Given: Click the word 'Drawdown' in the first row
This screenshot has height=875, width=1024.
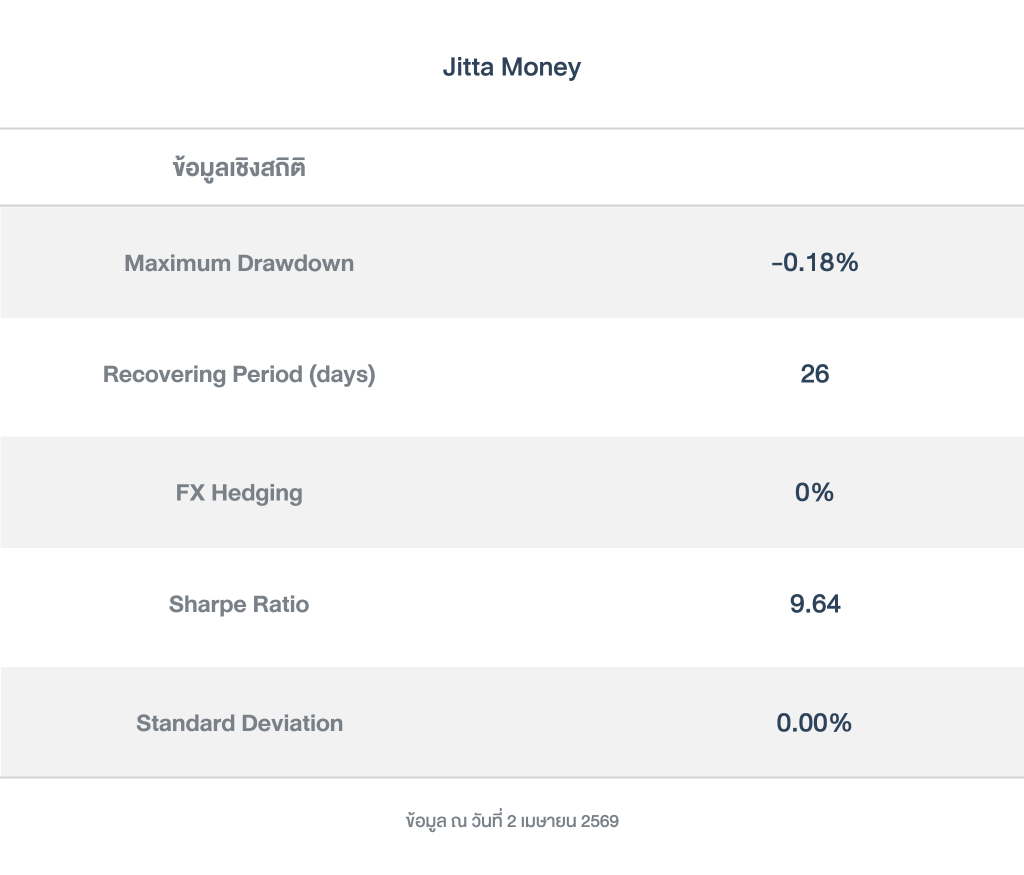Looking at the screenshot, I should click(x=295, y=264).
